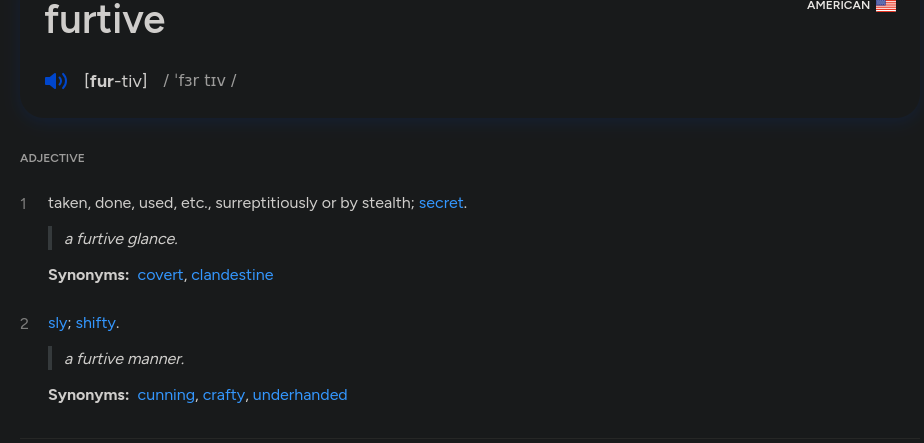Click definition number 1 marker

tap(24, 204)
